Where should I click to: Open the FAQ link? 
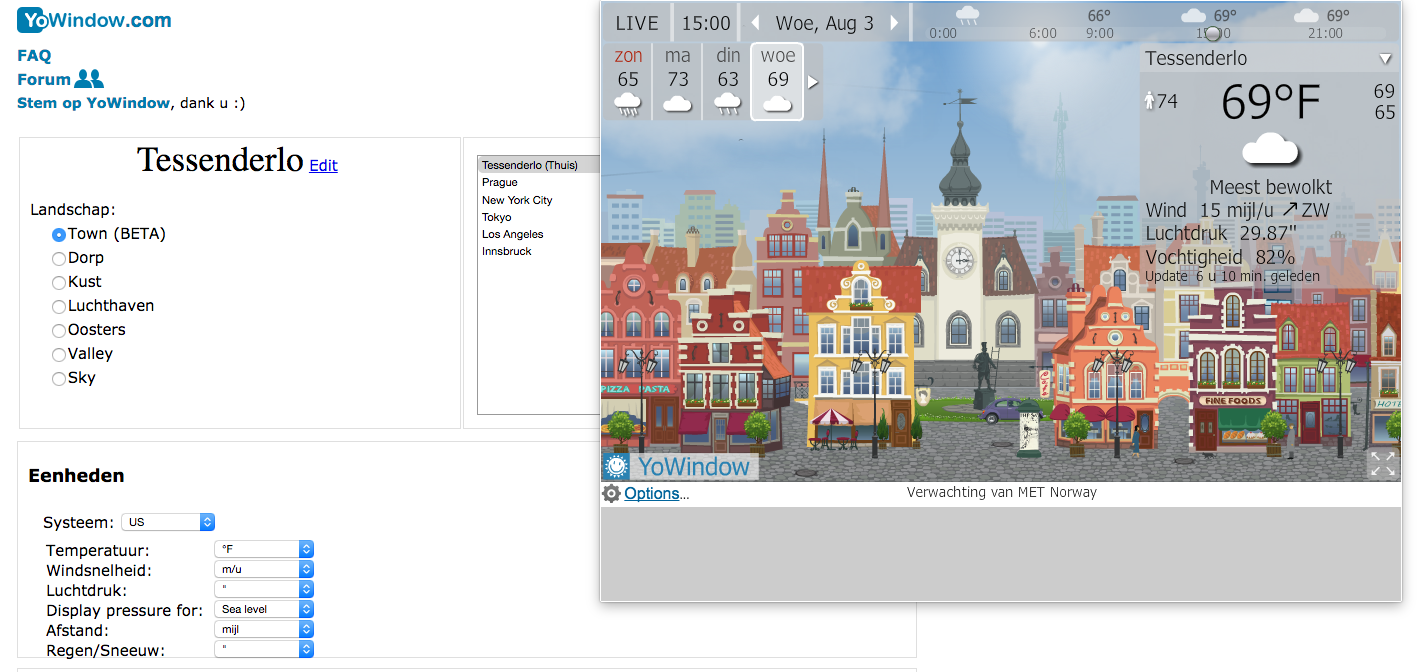tap(34, 56)
